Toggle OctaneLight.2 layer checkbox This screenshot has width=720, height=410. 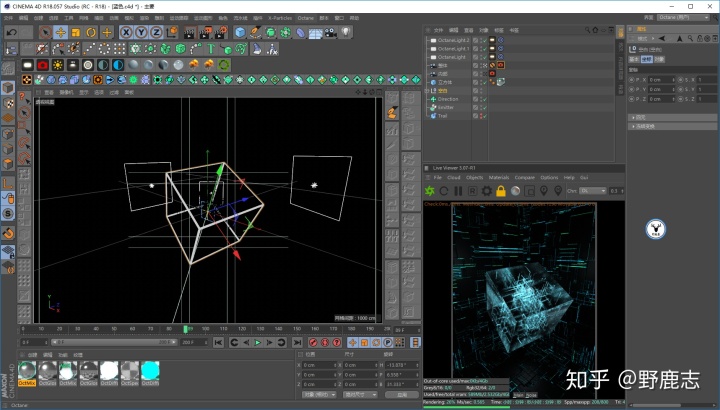click(x=475, y=40)
